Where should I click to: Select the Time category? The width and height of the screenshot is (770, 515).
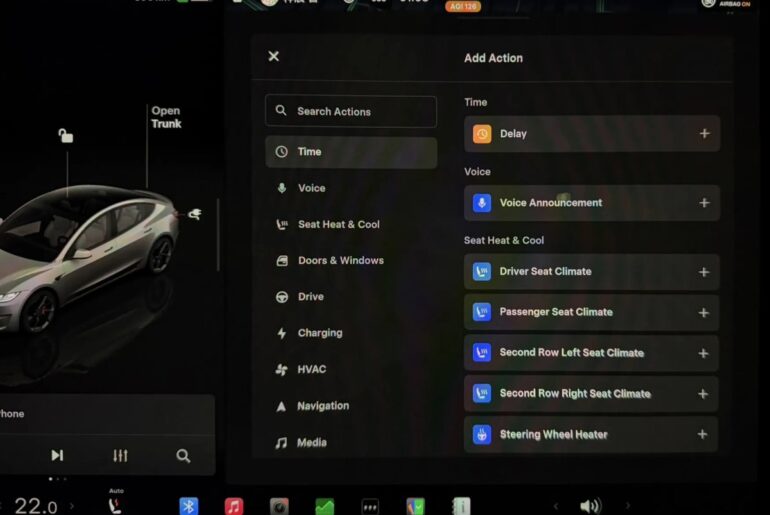point(351,152)
